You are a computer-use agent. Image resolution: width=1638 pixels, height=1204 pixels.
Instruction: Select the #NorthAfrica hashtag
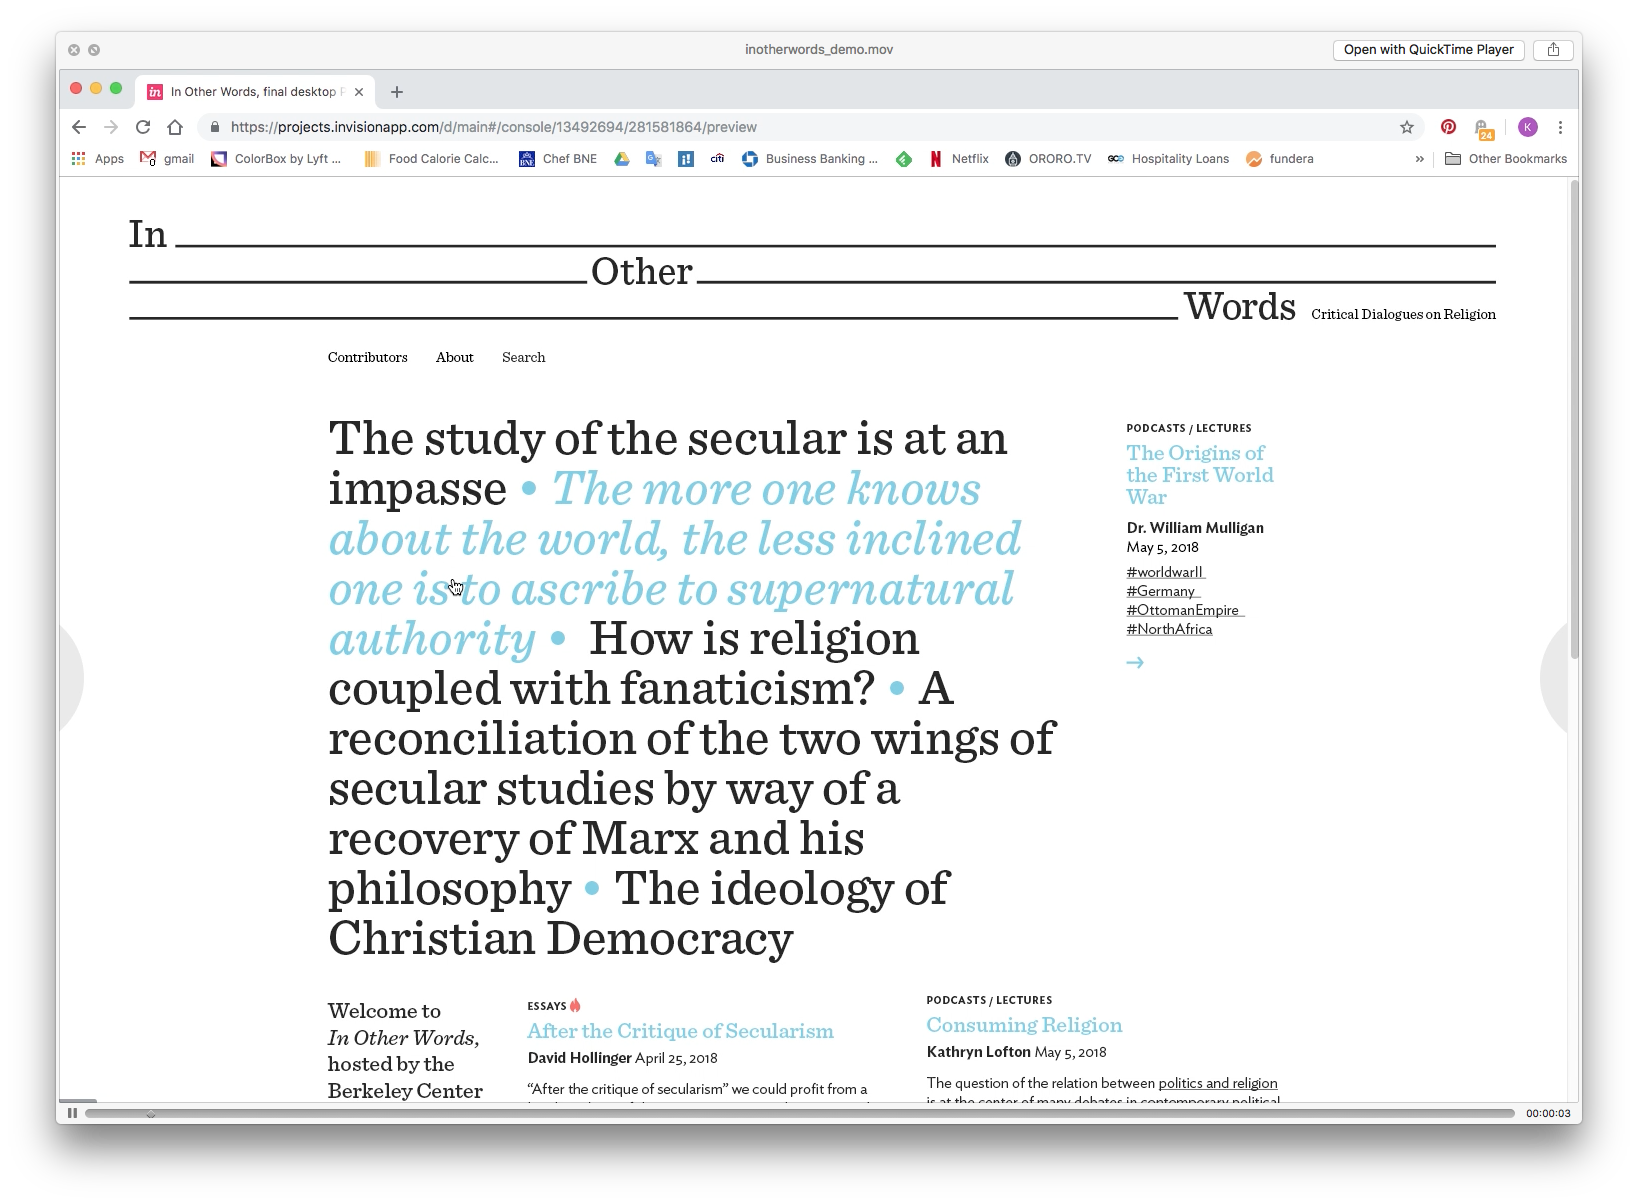coord(1169,629)
